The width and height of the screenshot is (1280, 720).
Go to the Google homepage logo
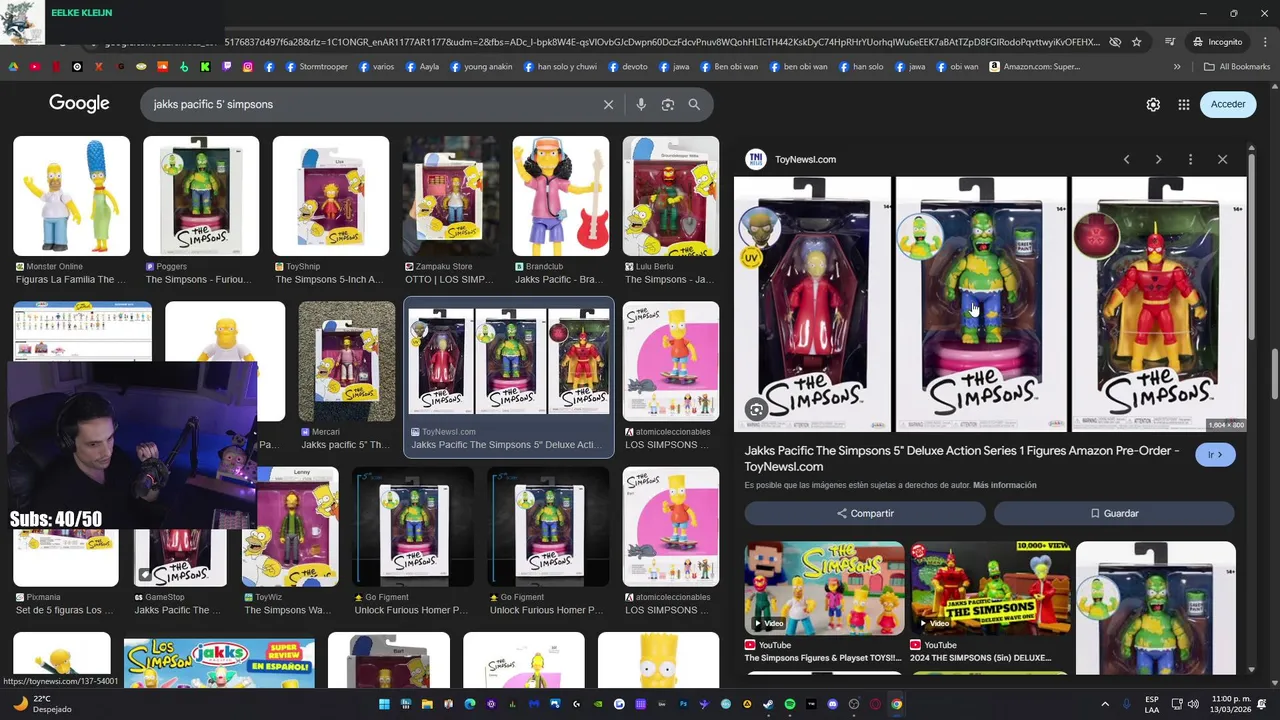tap(79, 104)
